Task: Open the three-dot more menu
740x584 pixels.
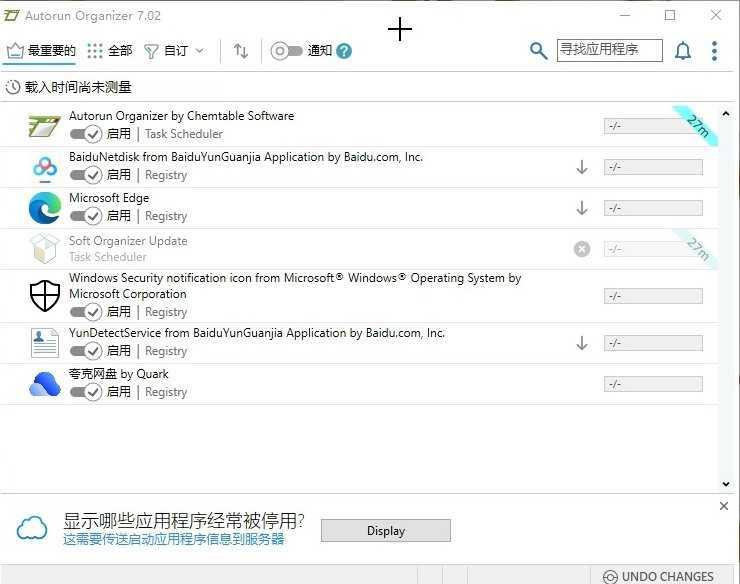Action: click(x=715, y=51)
